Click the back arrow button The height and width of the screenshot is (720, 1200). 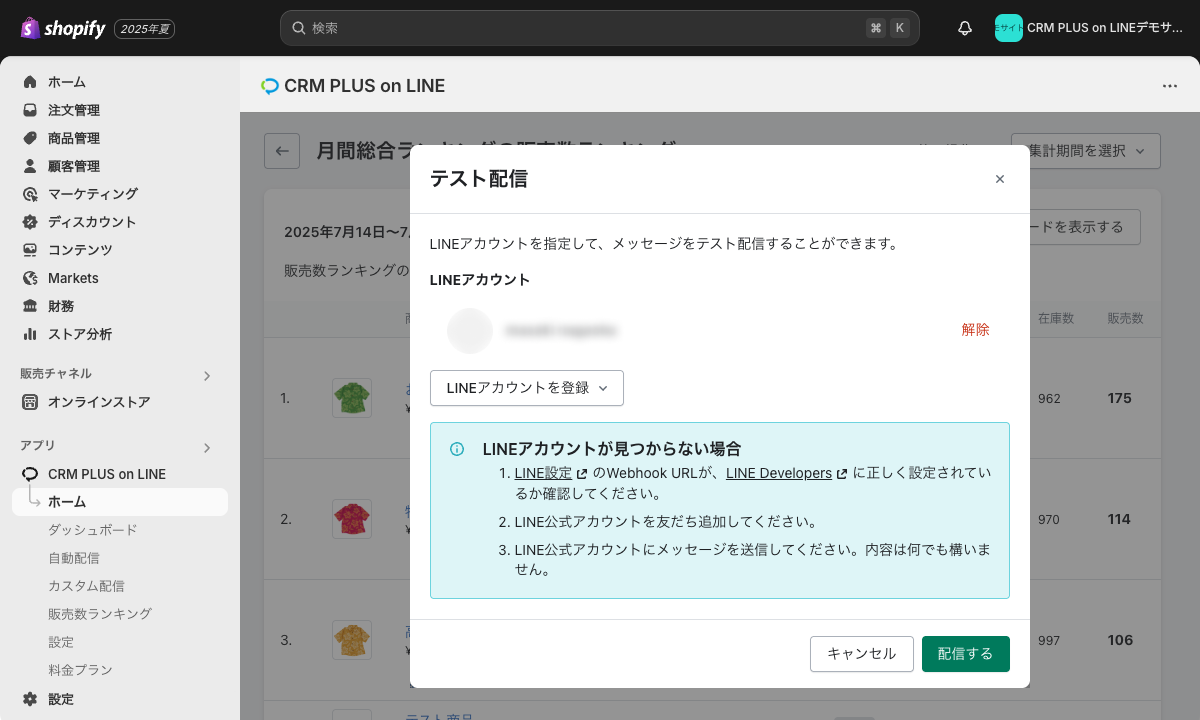[x=282, y=151]
